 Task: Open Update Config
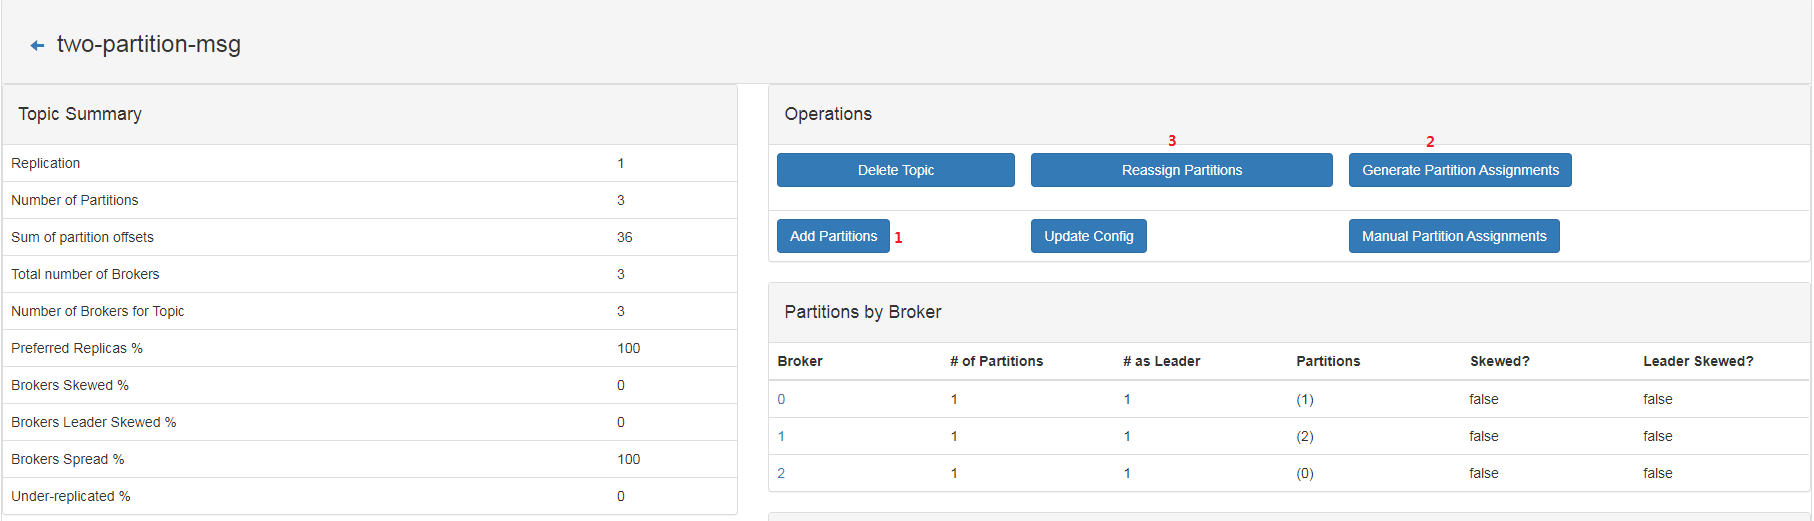click(1088, 236)
